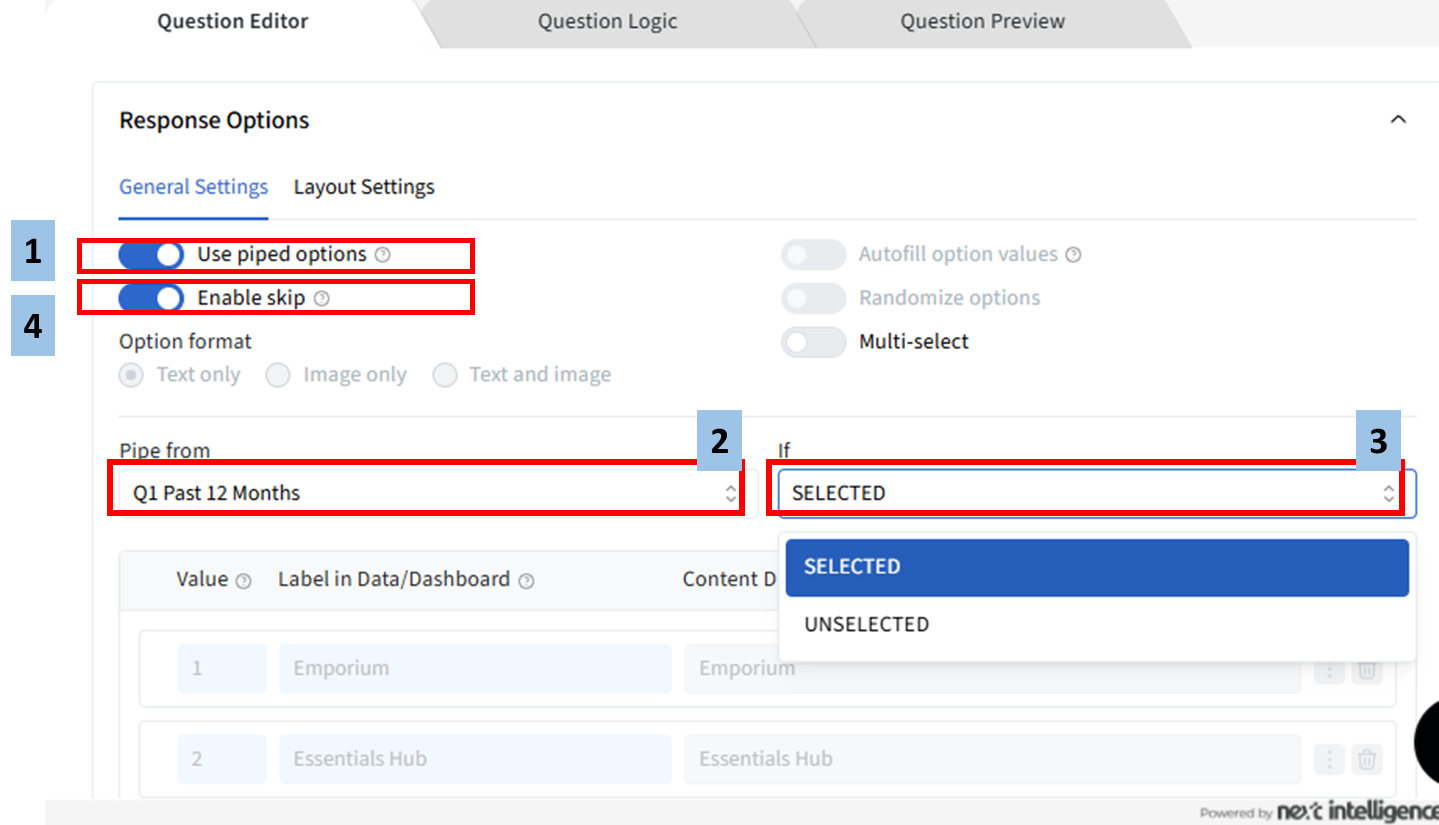Collapse the Response Options section
The width and height of the screenshot is (1439, 825).
(x=1398, y=120)
